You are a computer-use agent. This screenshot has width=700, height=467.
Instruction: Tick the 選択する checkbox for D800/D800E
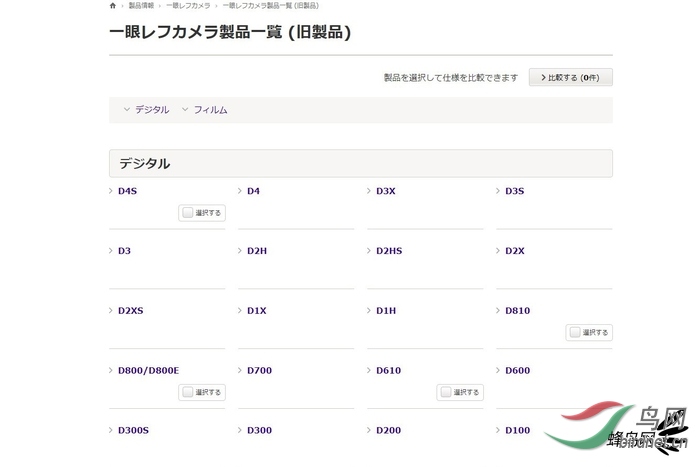coord(188,392)
